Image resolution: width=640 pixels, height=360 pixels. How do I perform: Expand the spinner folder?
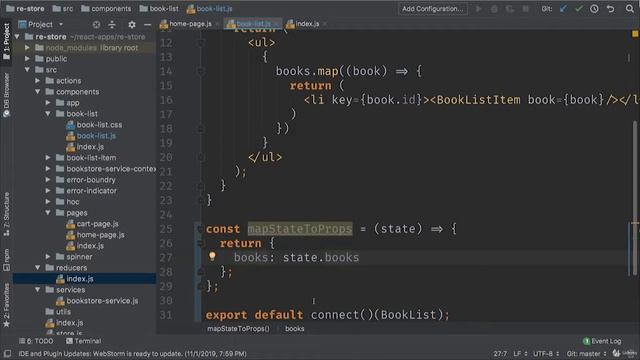click(x=48, y=257)
